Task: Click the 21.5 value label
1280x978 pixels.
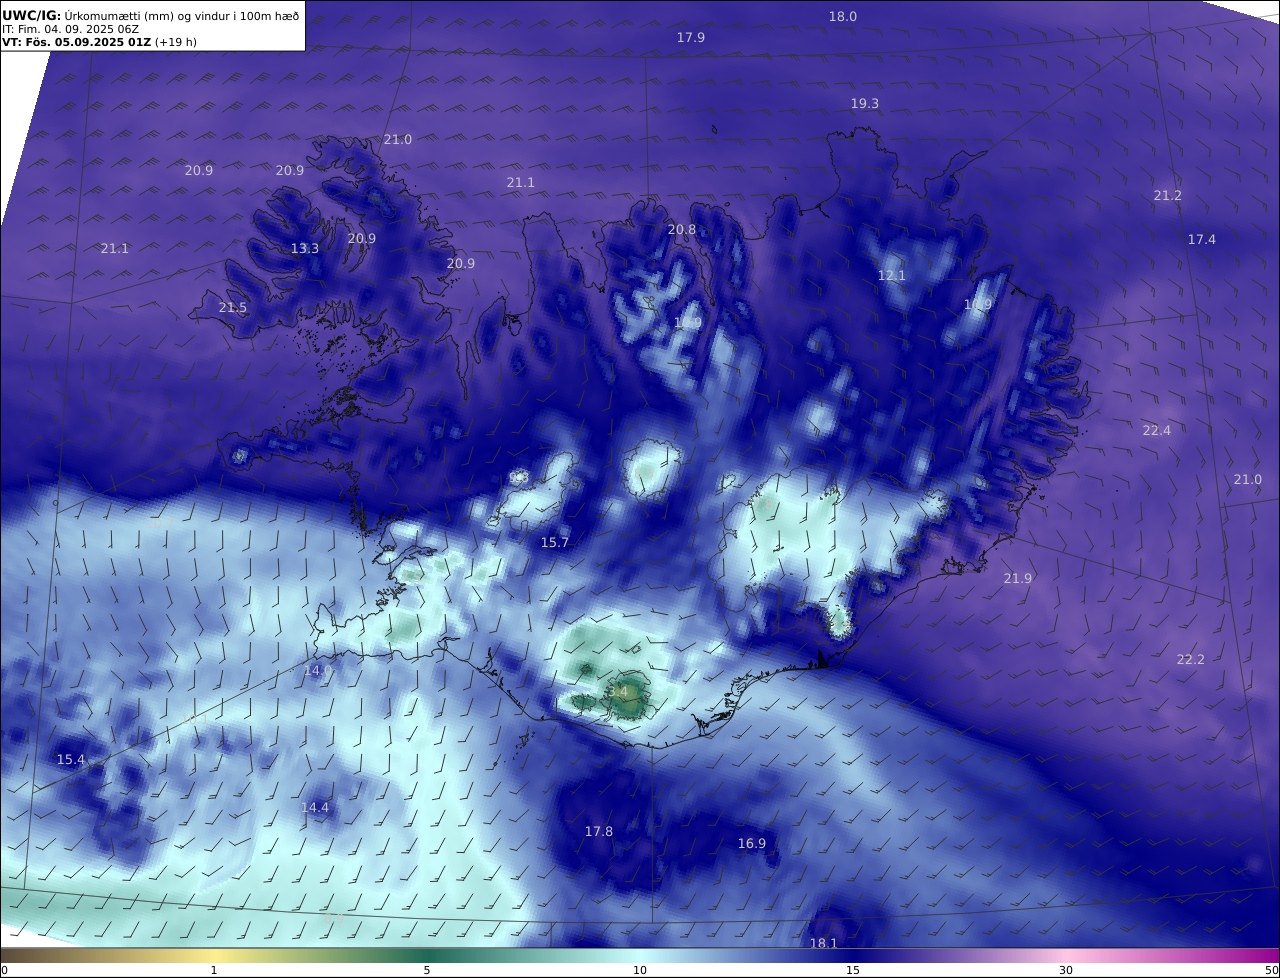Action: [233, 307]
